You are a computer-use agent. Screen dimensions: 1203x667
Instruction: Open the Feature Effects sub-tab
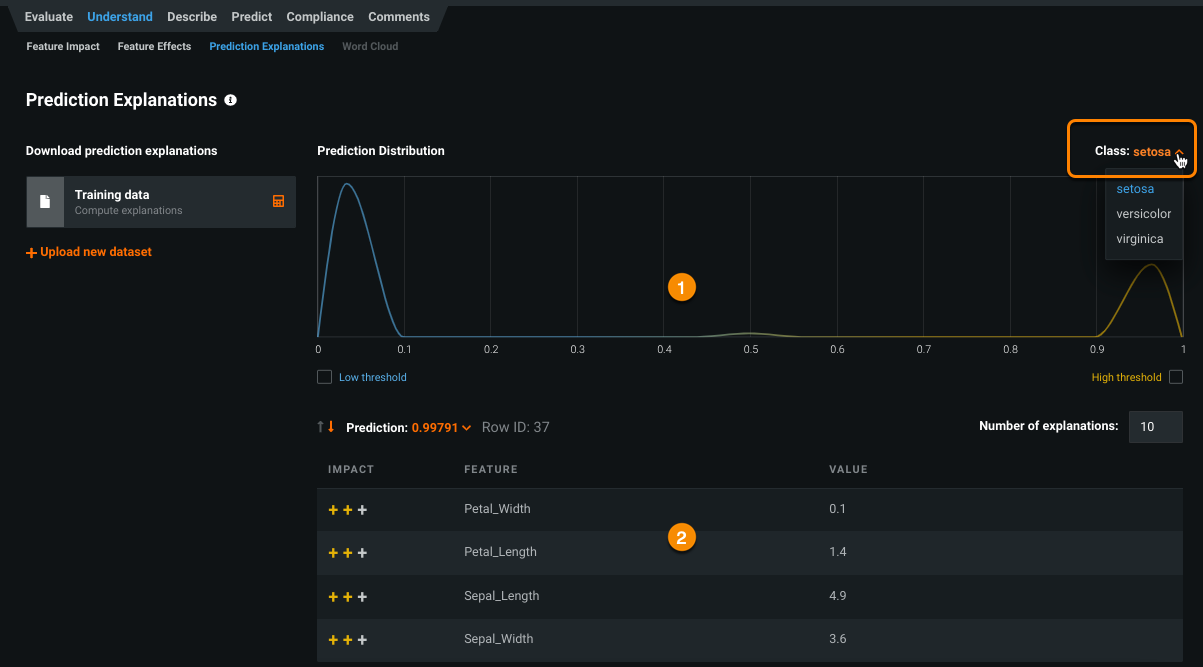click(154, 46)
